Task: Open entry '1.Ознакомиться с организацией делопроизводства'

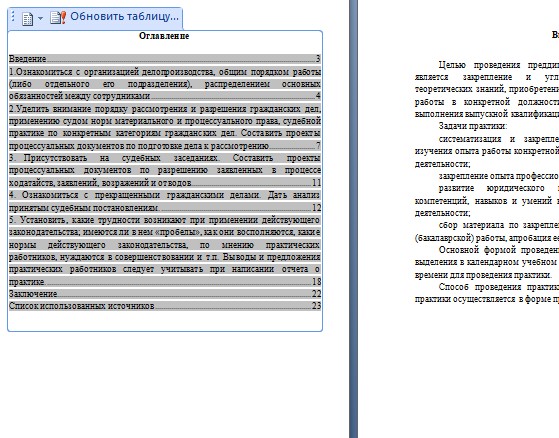Action: pos(165,84)
